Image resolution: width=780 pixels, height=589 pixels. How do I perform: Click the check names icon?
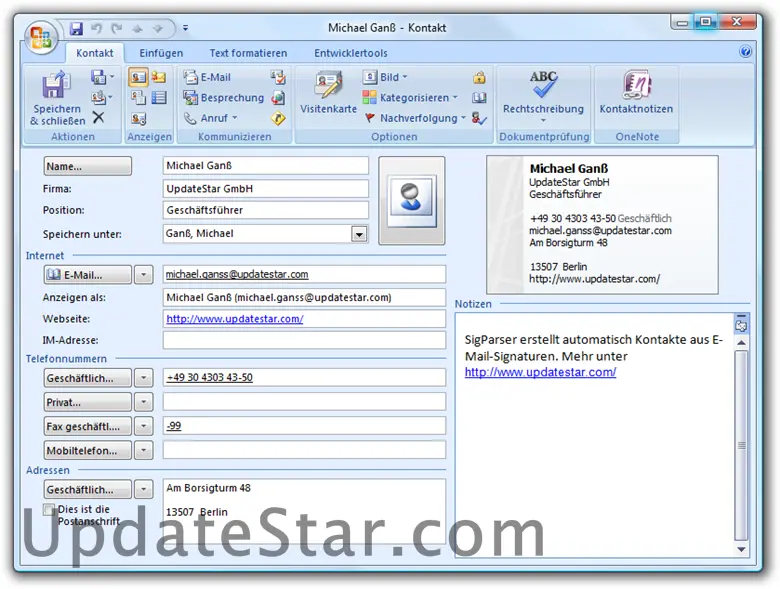[x=479, y=118]
